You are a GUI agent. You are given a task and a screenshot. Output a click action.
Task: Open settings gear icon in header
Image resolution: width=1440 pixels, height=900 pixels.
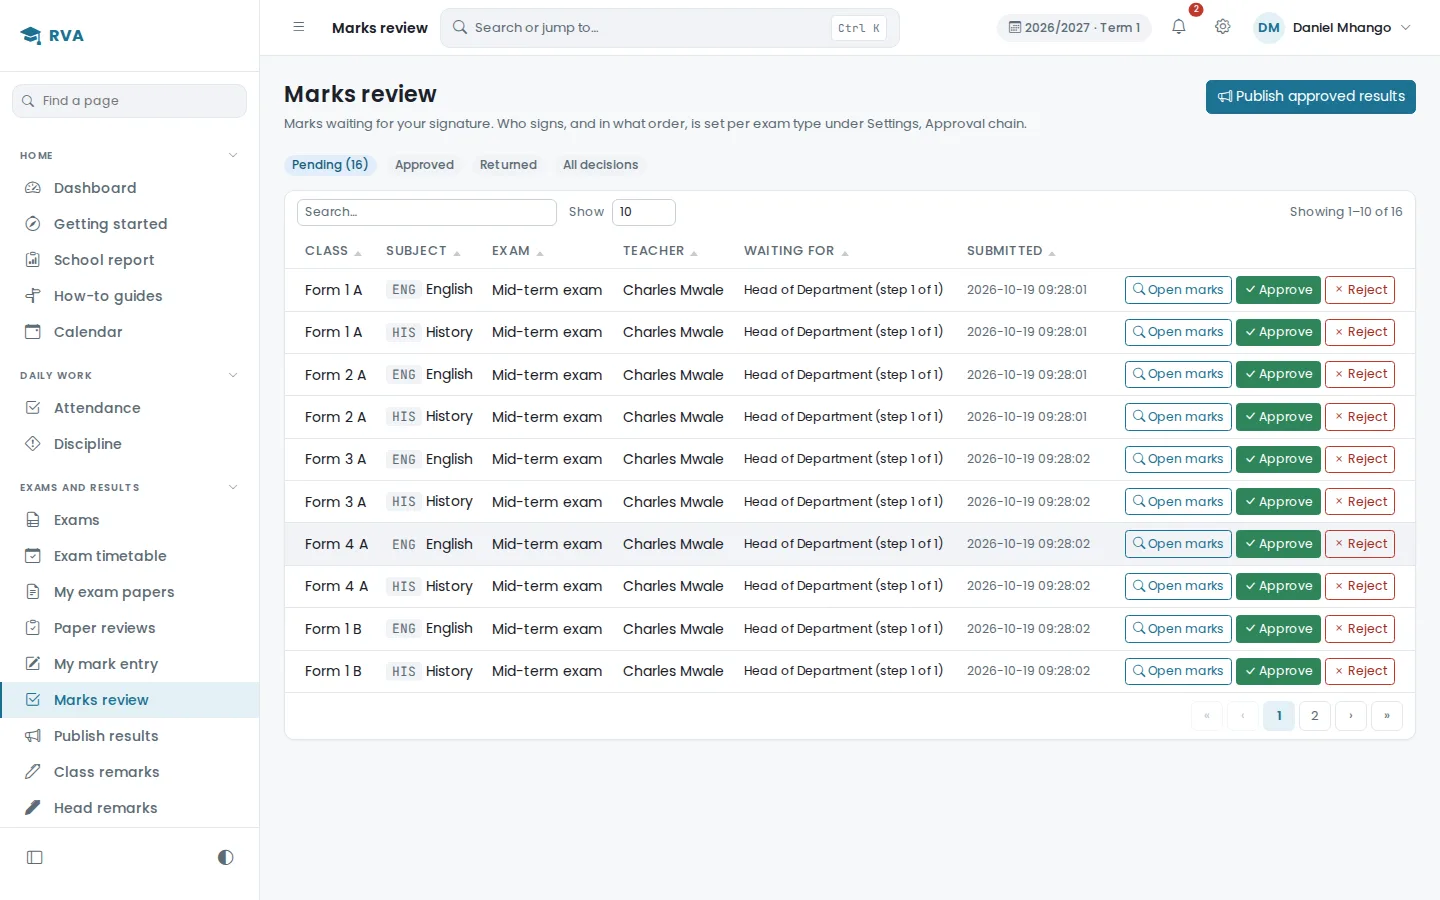tap(1223, 27)
